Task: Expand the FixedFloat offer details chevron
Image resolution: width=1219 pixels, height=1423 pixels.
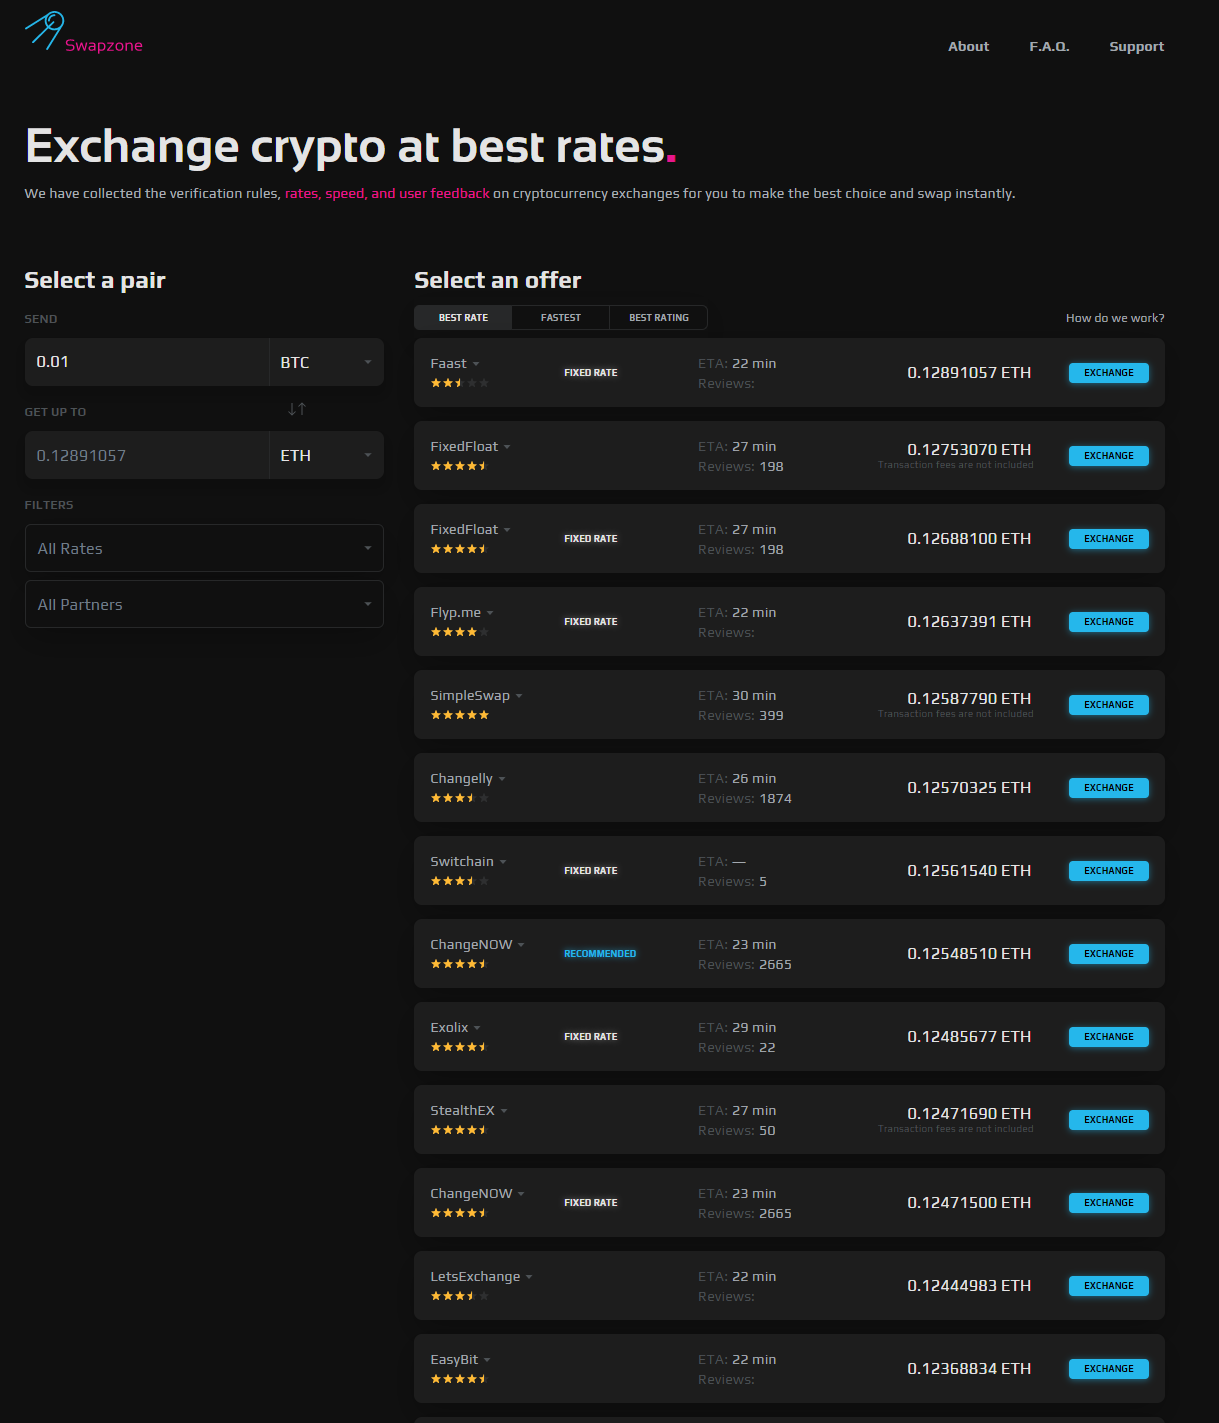Action: (x=508, y=446)
